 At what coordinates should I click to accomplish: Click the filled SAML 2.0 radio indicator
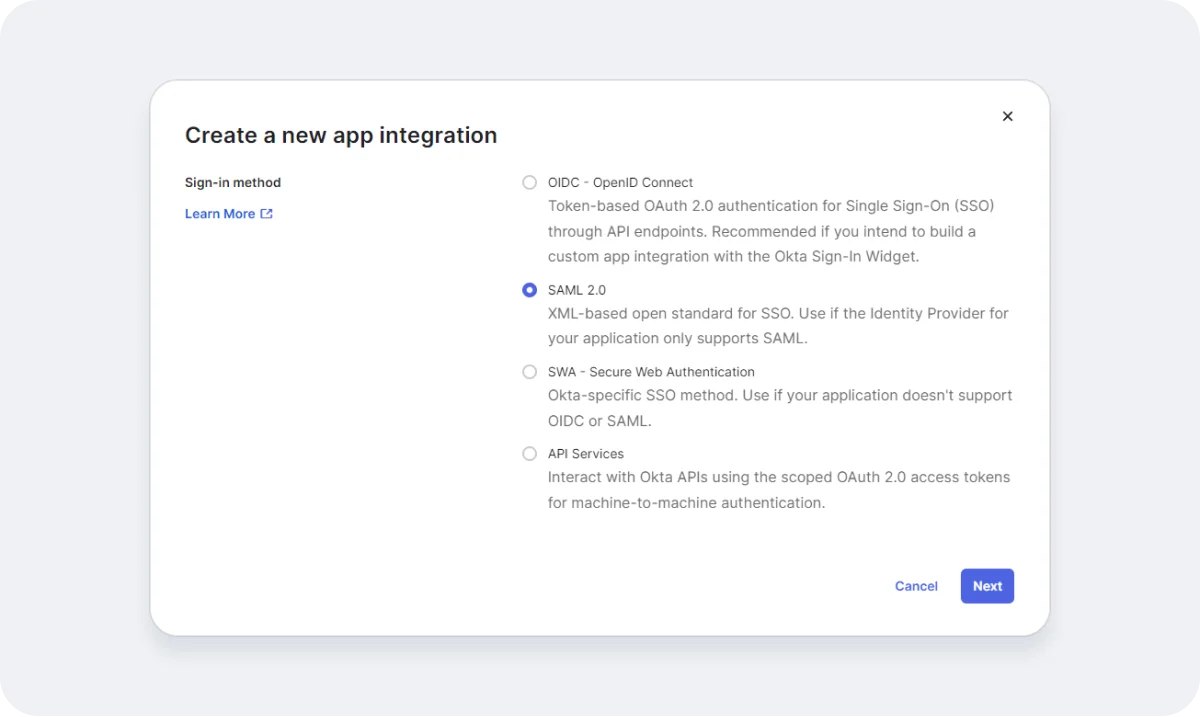529,290
